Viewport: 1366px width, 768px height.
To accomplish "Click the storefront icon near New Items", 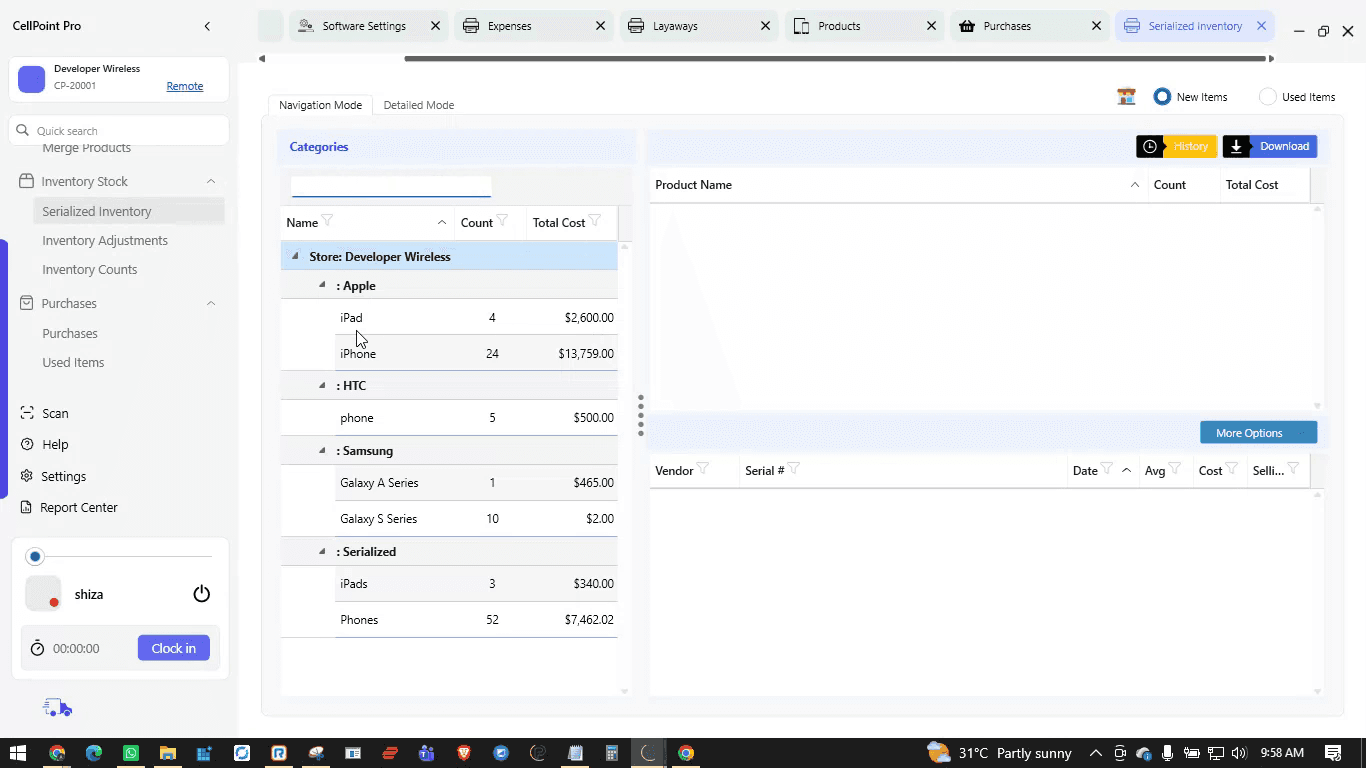I will pos(1127,97).
